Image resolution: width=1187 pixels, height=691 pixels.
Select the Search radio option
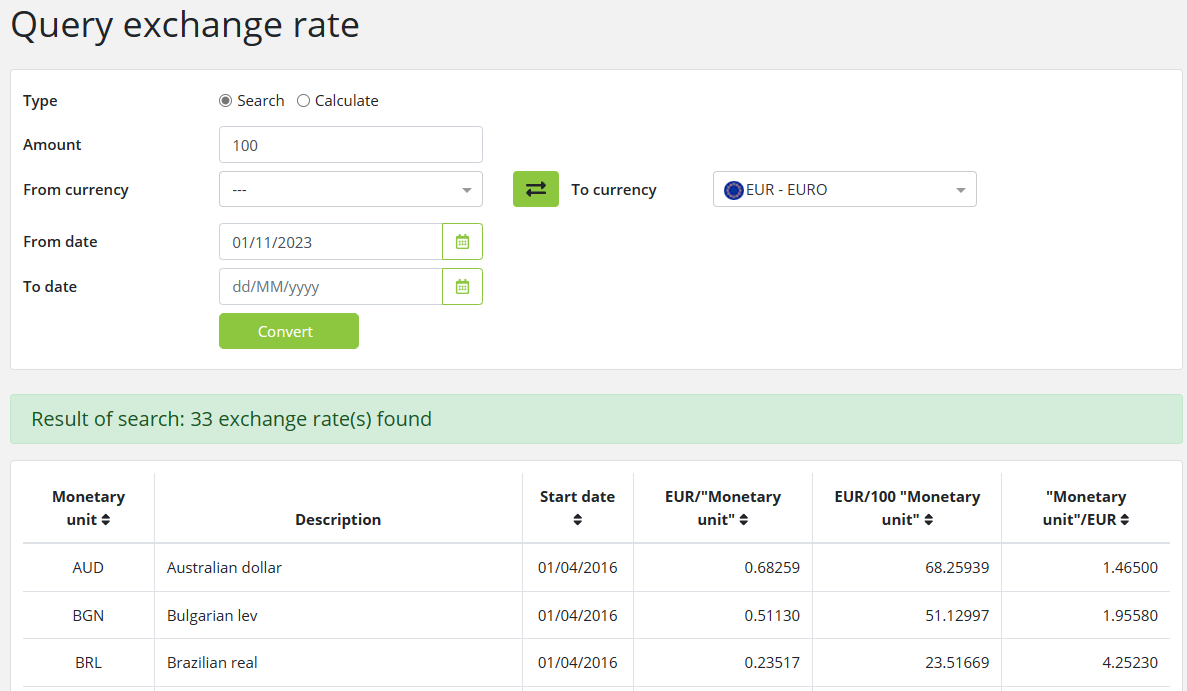(226, 101)
